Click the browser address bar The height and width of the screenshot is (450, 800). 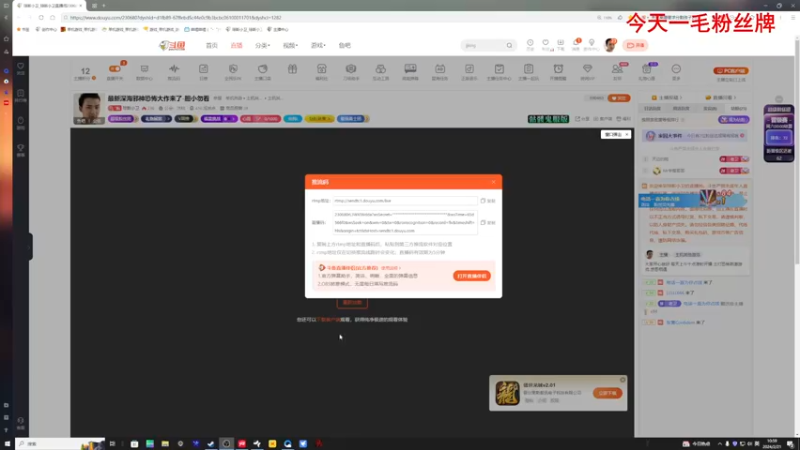[x=327, y=17]
